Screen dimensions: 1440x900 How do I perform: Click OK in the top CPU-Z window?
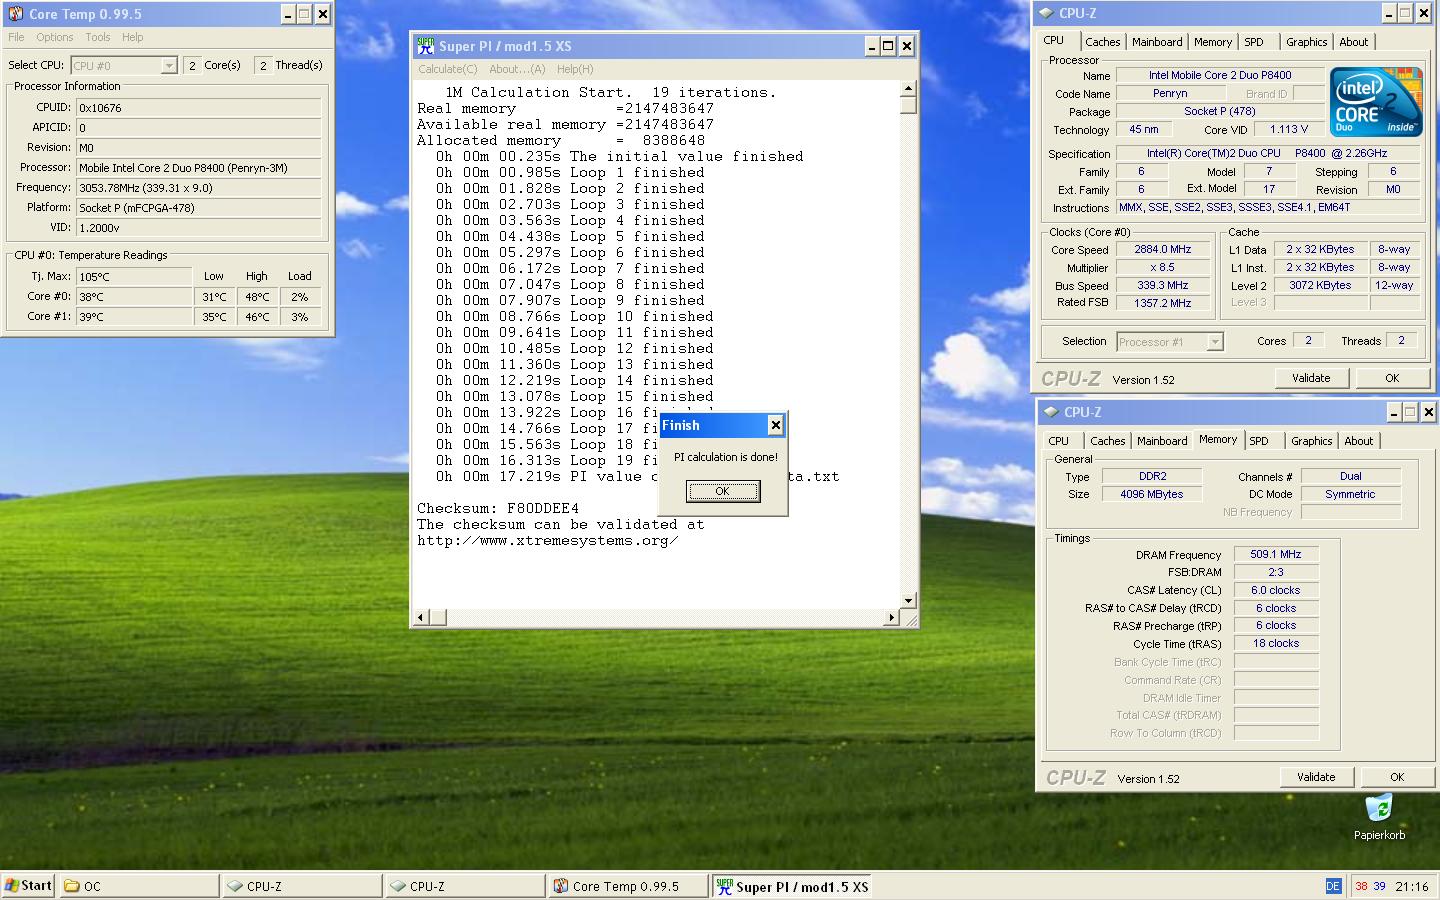tap(1392, 378)
